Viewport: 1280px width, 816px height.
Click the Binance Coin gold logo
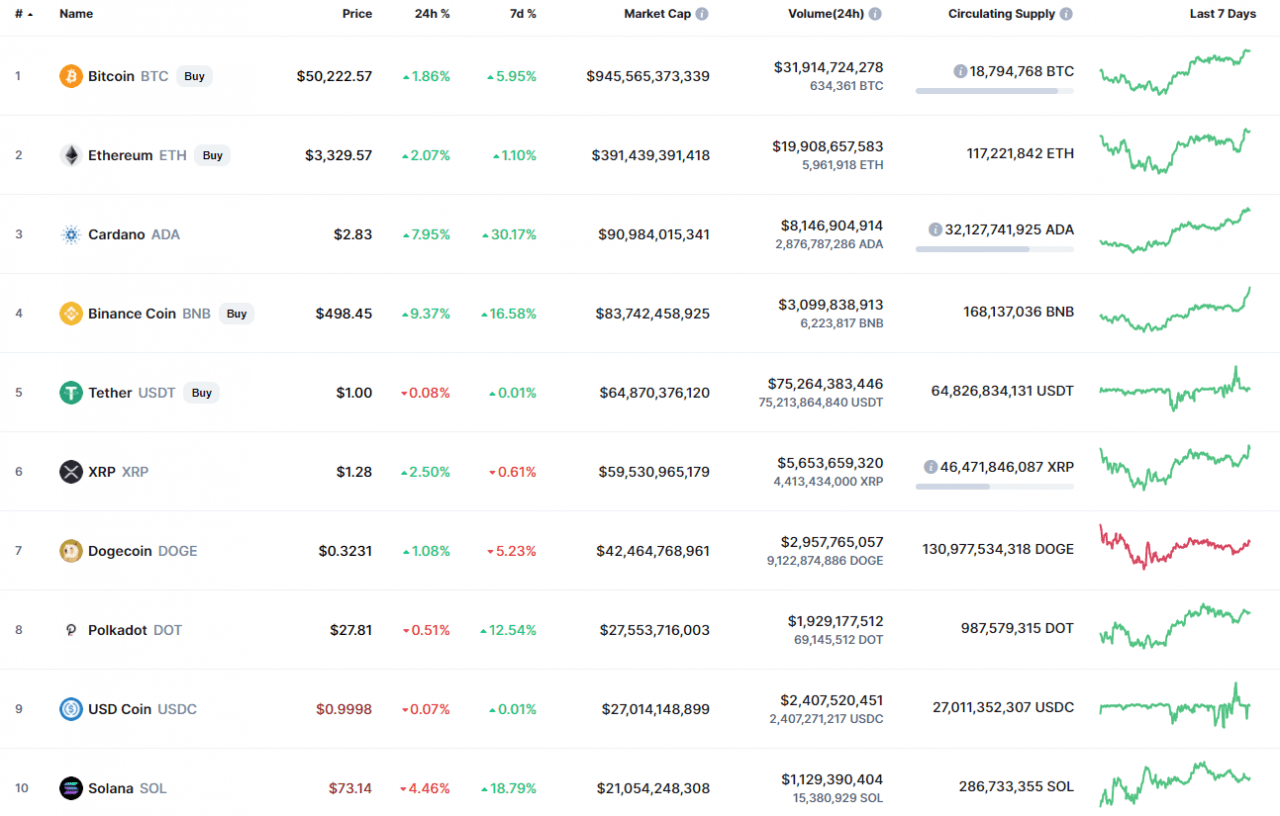pos(70,313)
